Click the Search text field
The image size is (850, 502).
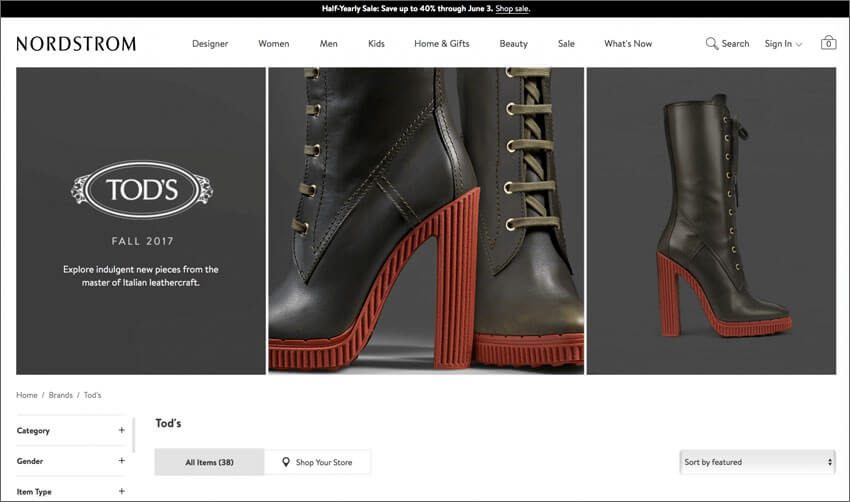[735, 44]
